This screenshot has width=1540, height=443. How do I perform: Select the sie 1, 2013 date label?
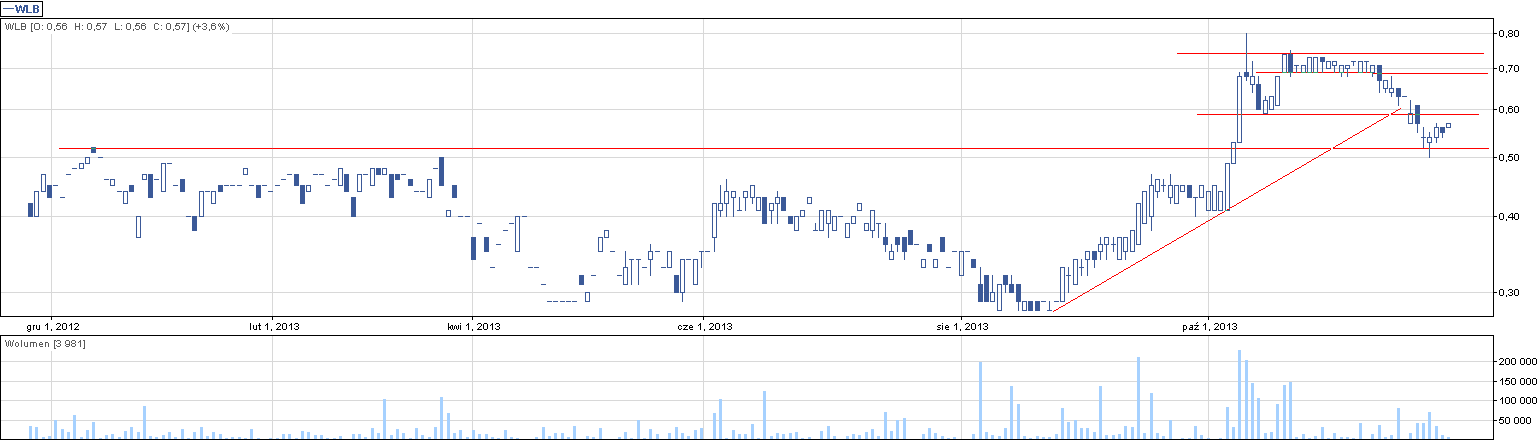tap(962, 326)
